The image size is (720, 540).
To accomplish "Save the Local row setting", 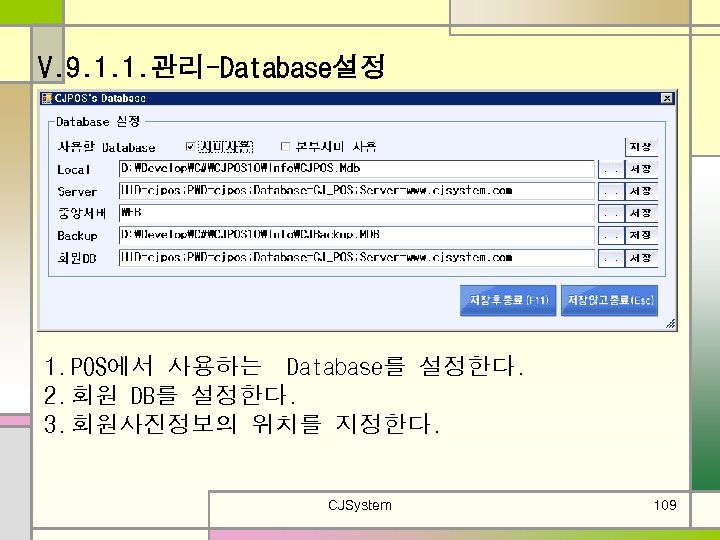I will (x=641, y=169).
